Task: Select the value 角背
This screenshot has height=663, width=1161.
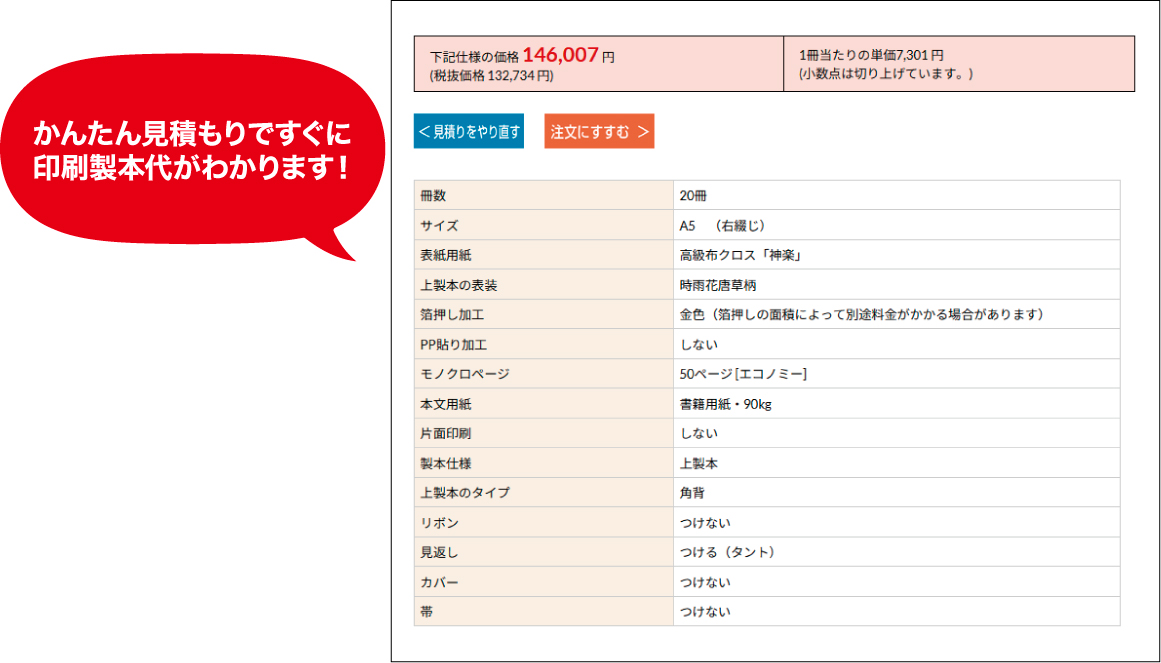Action: pyautogui.click(x=692, y=493)
